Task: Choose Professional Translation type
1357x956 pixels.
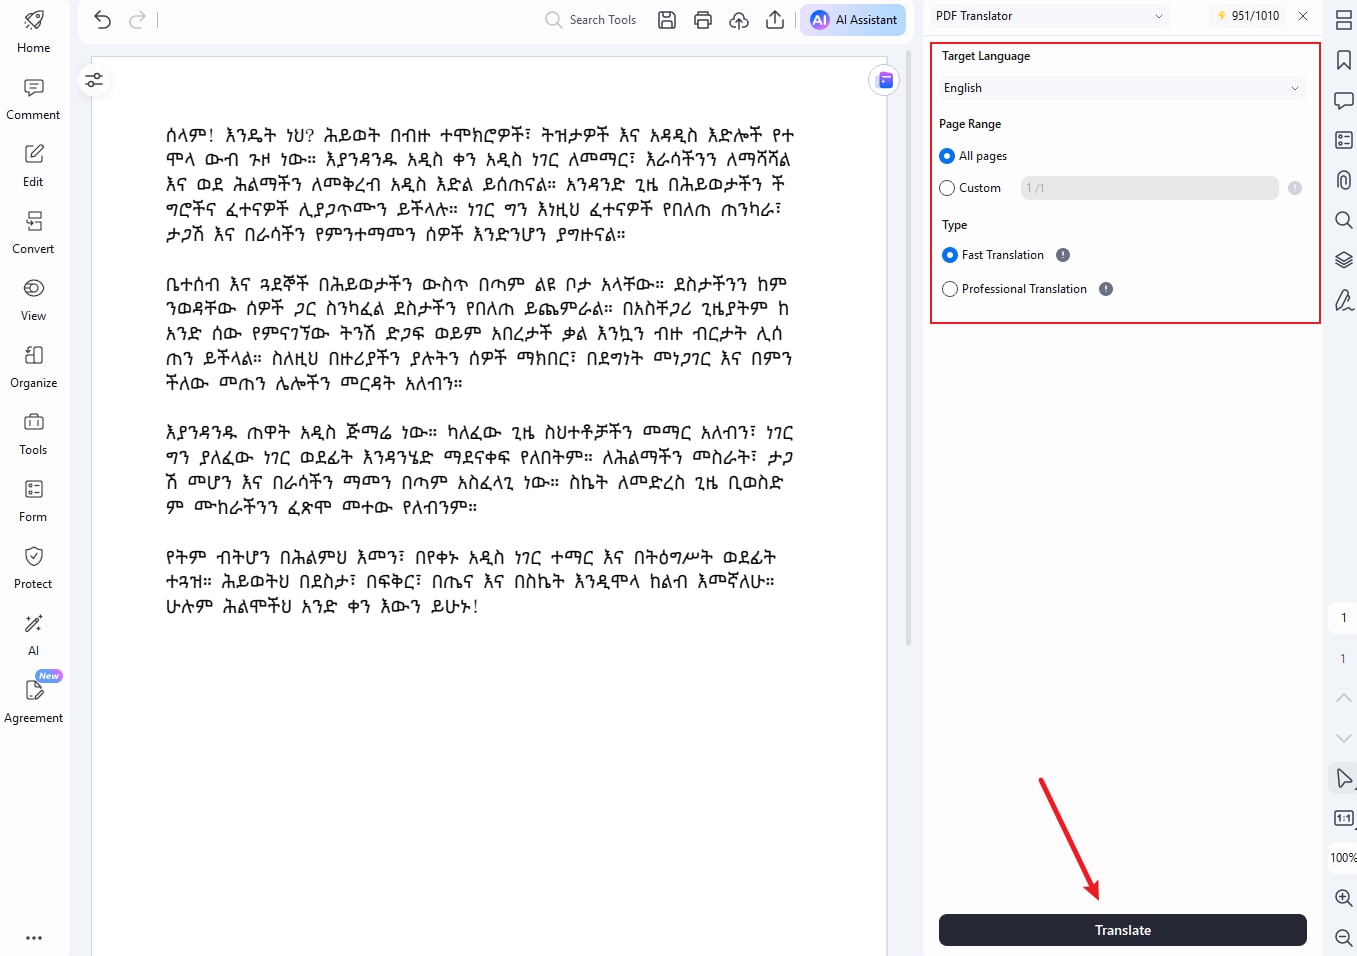Action: coord(950,289)
